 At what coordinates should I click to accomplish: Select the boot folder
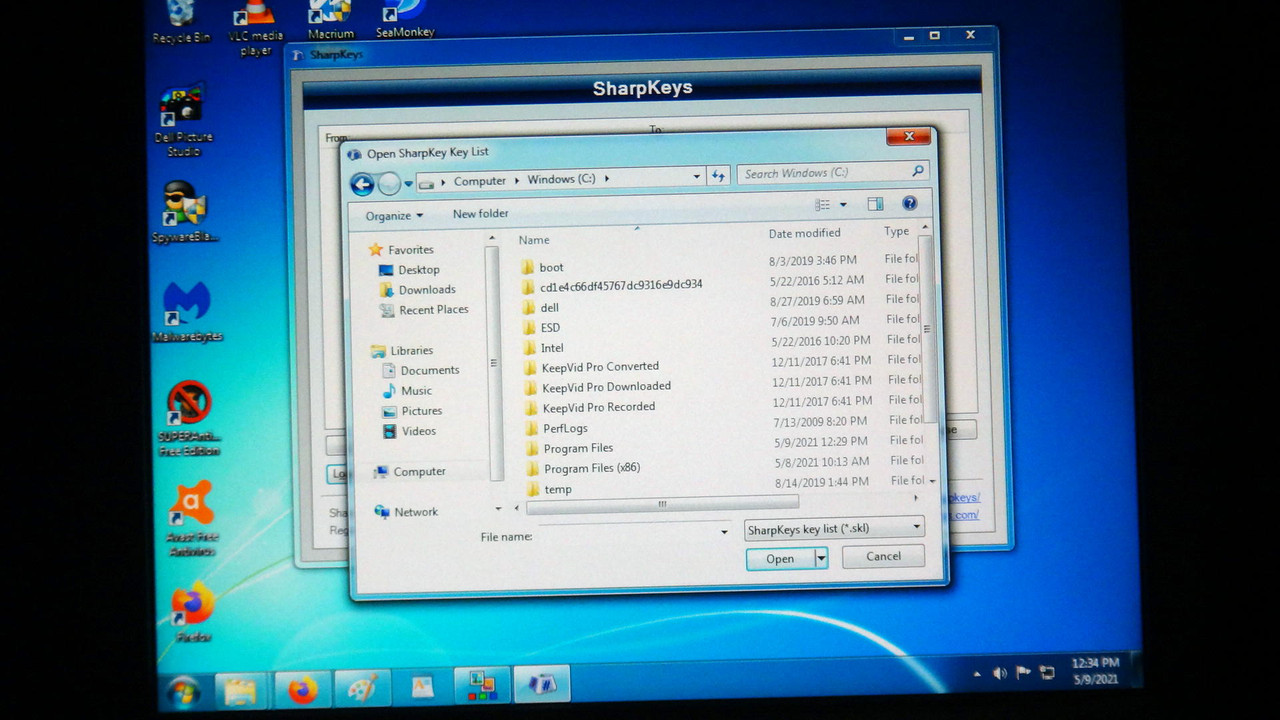click(542, 267)
